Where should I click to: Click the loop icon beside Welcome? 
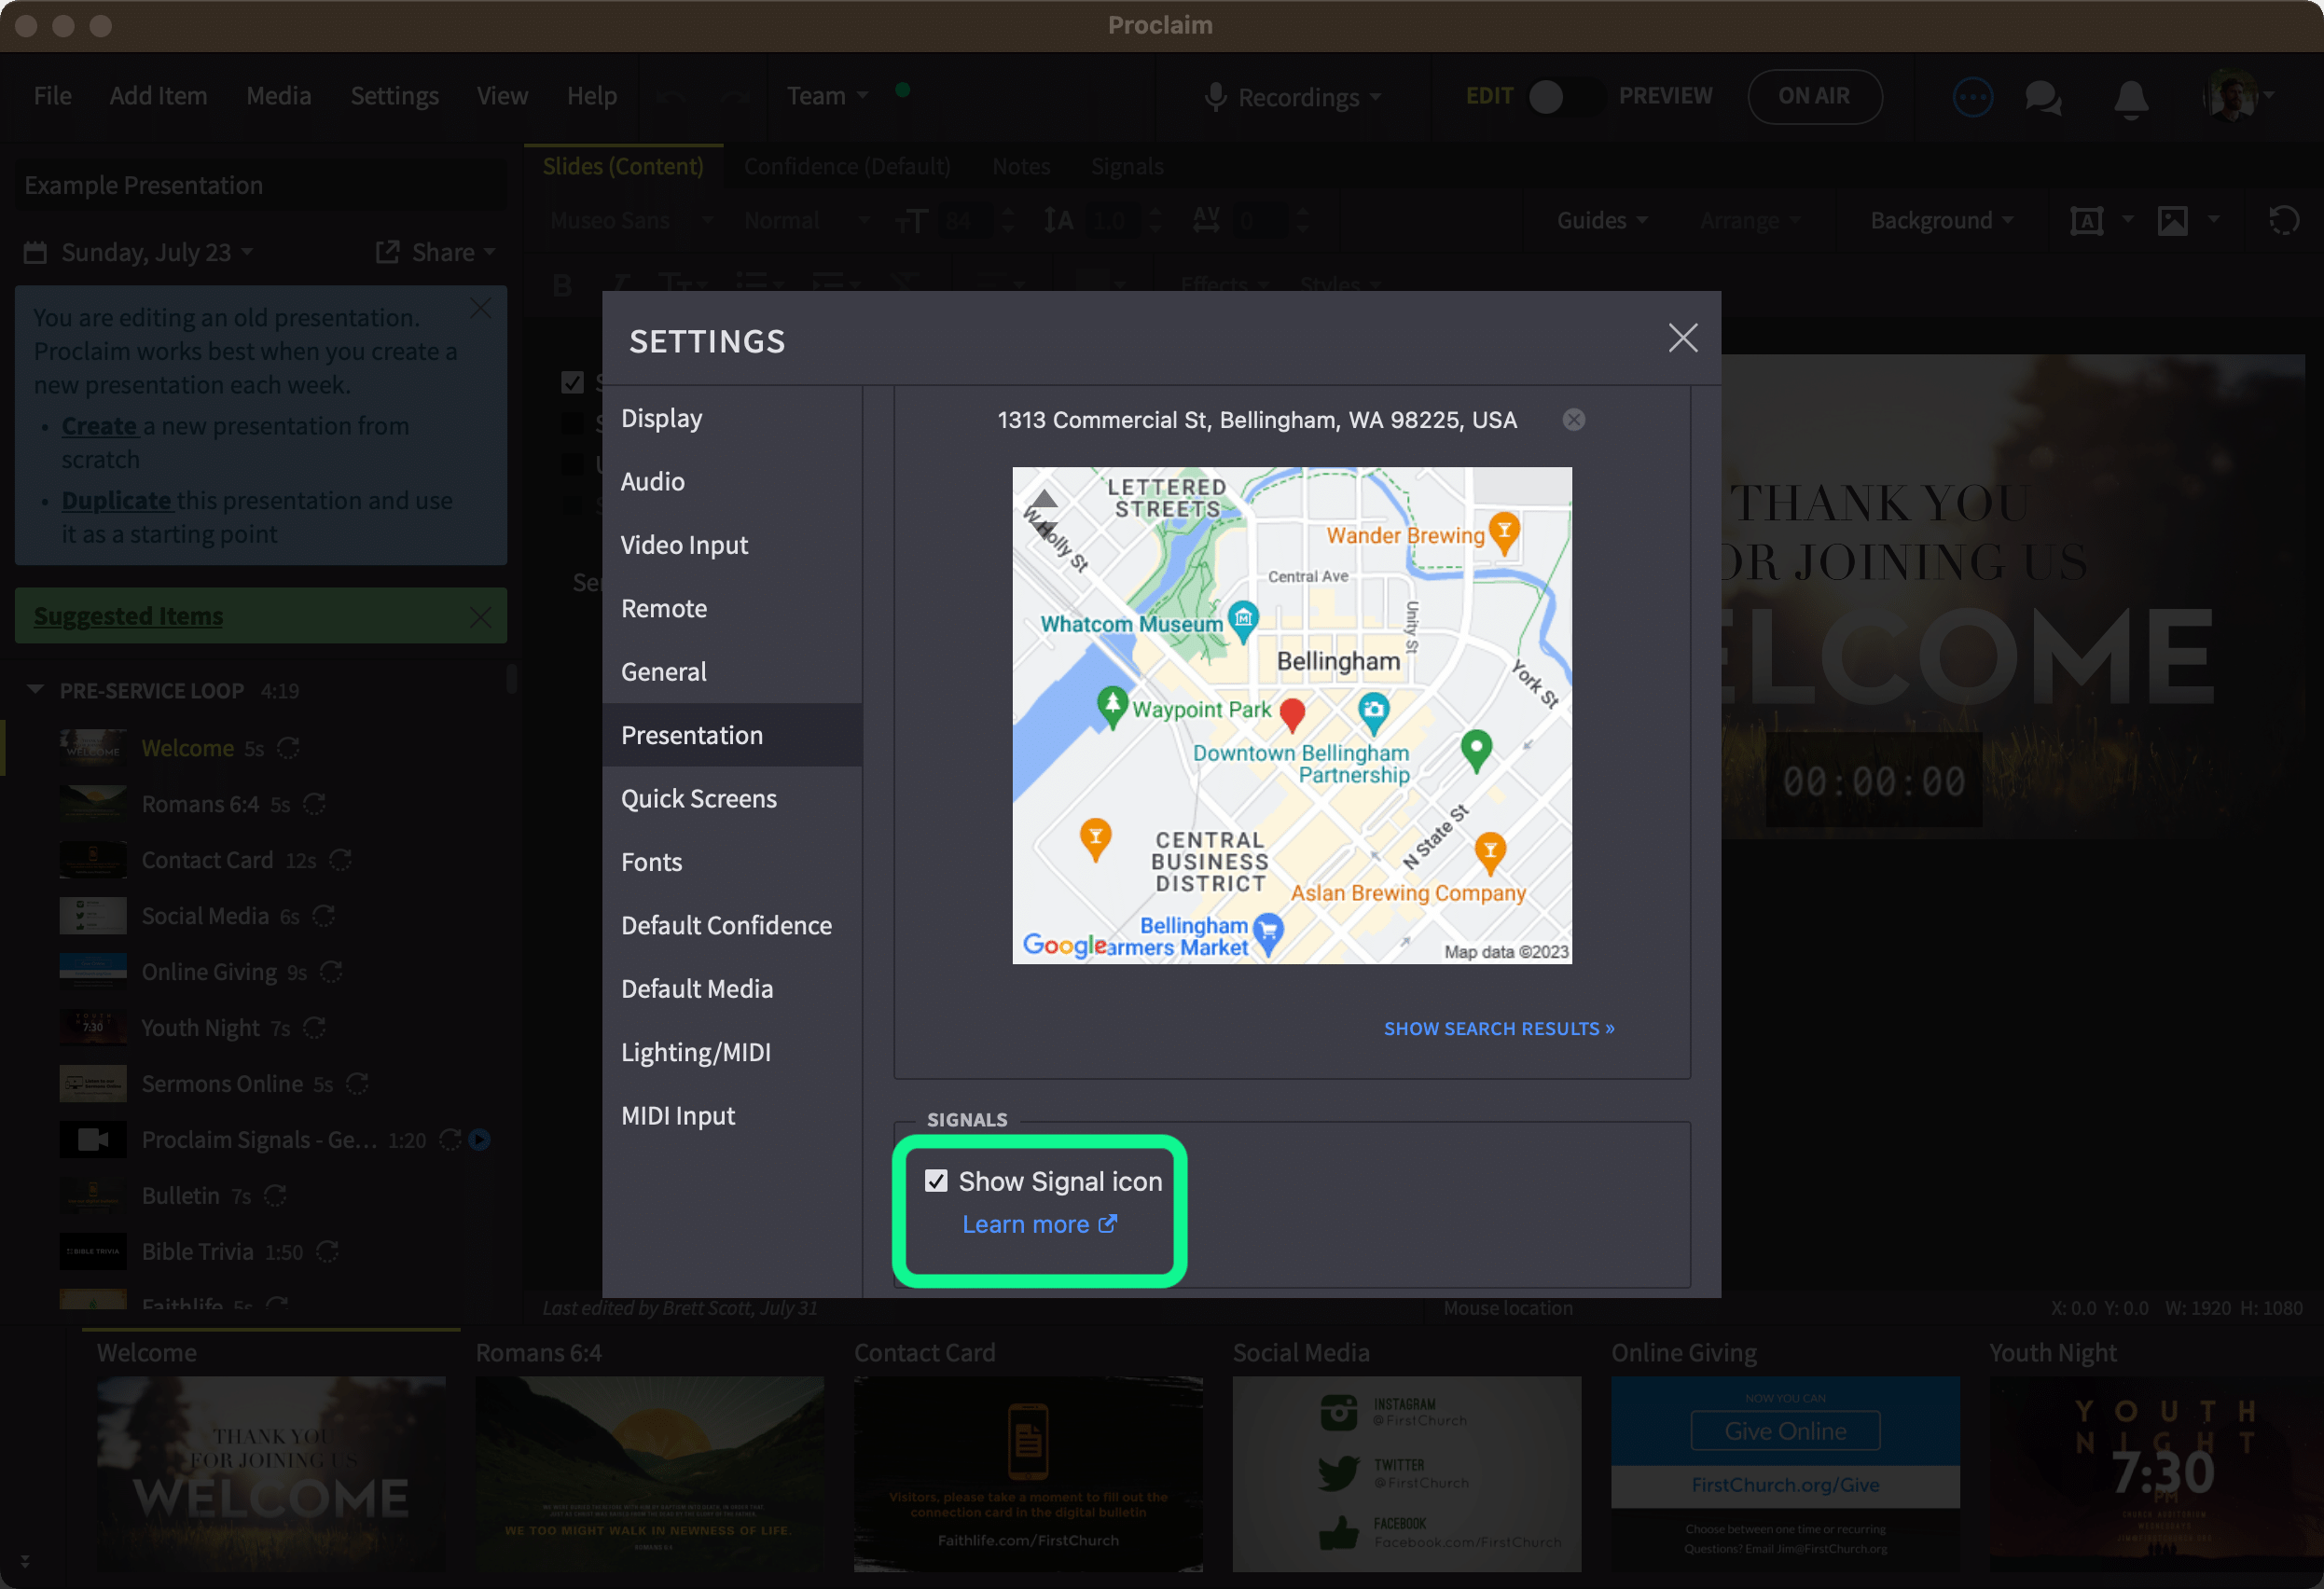coord(288,748)
